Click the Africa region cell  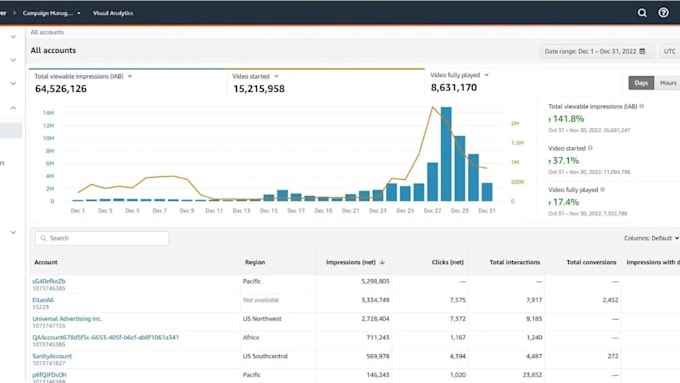click(x=251, y=337)
